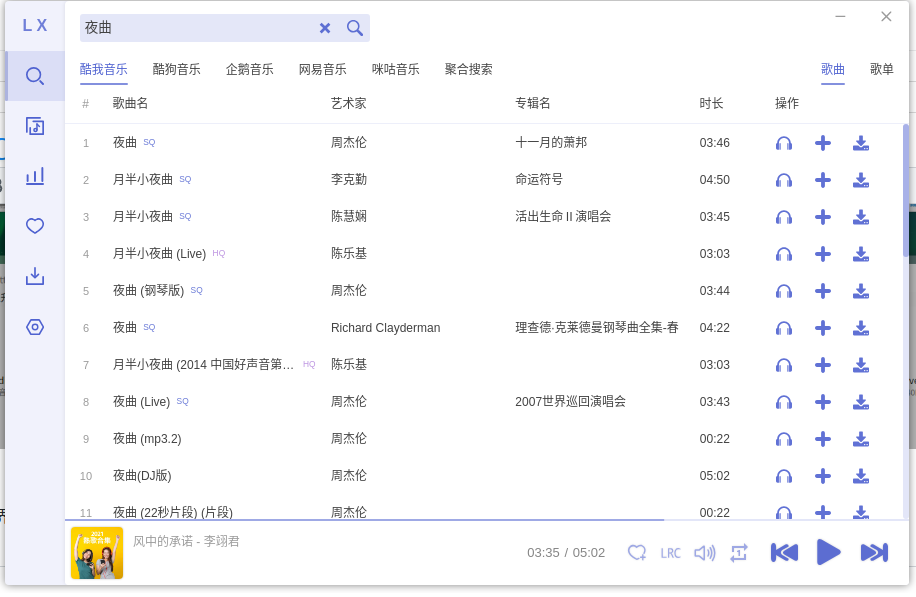Open the song list page in the sidebar
This screenshot has width=916, height=597.
(x=35, y=126)
